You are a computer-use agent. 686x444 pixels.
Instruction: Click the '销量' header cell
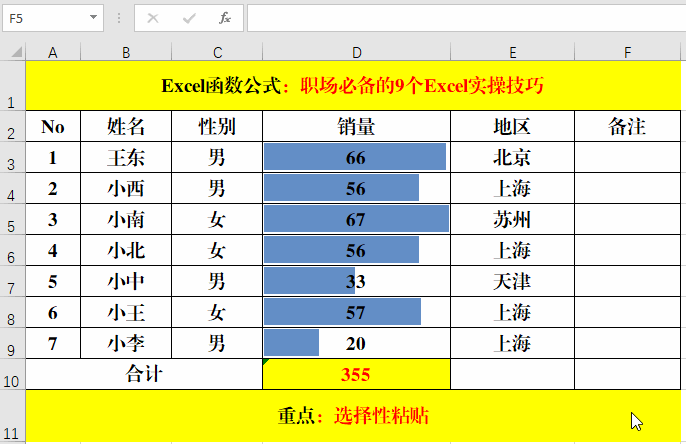[357, 126]
